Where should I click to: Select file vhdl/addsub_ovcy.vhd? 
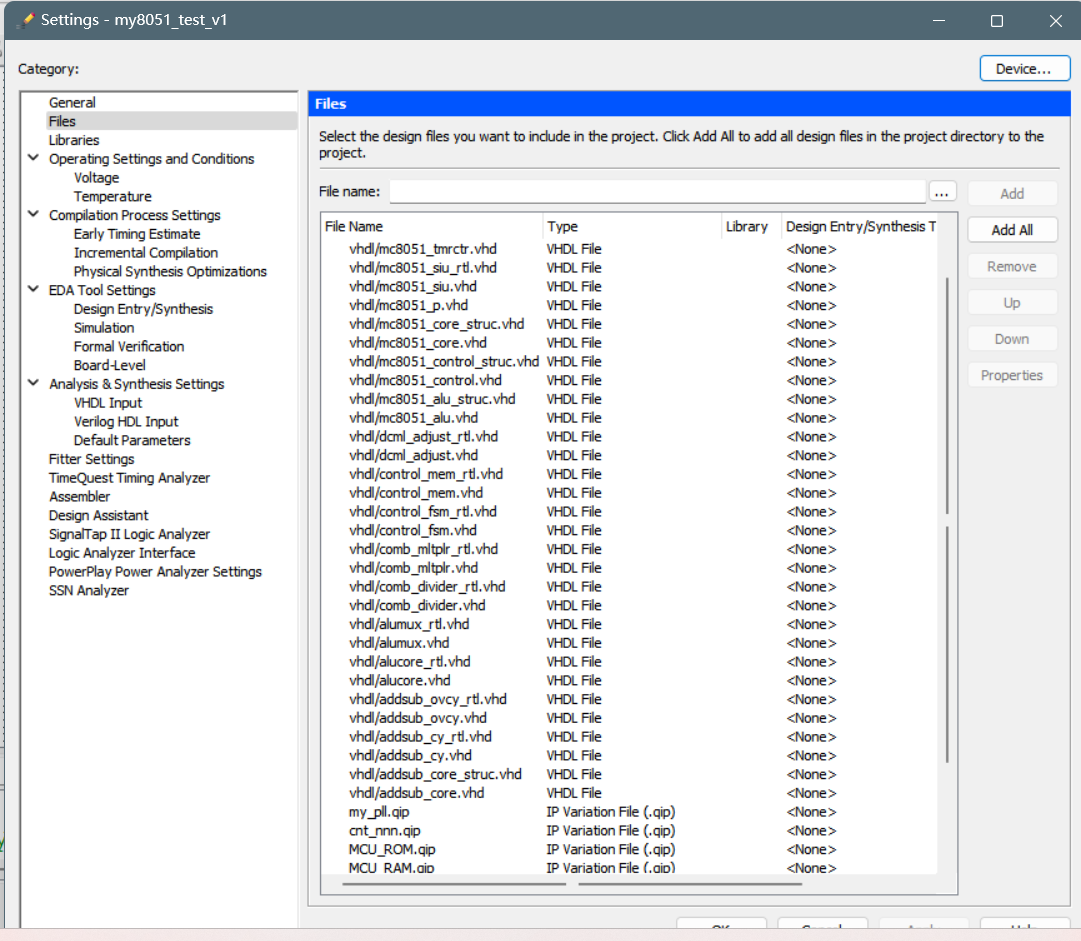click(x=418, y=718)
